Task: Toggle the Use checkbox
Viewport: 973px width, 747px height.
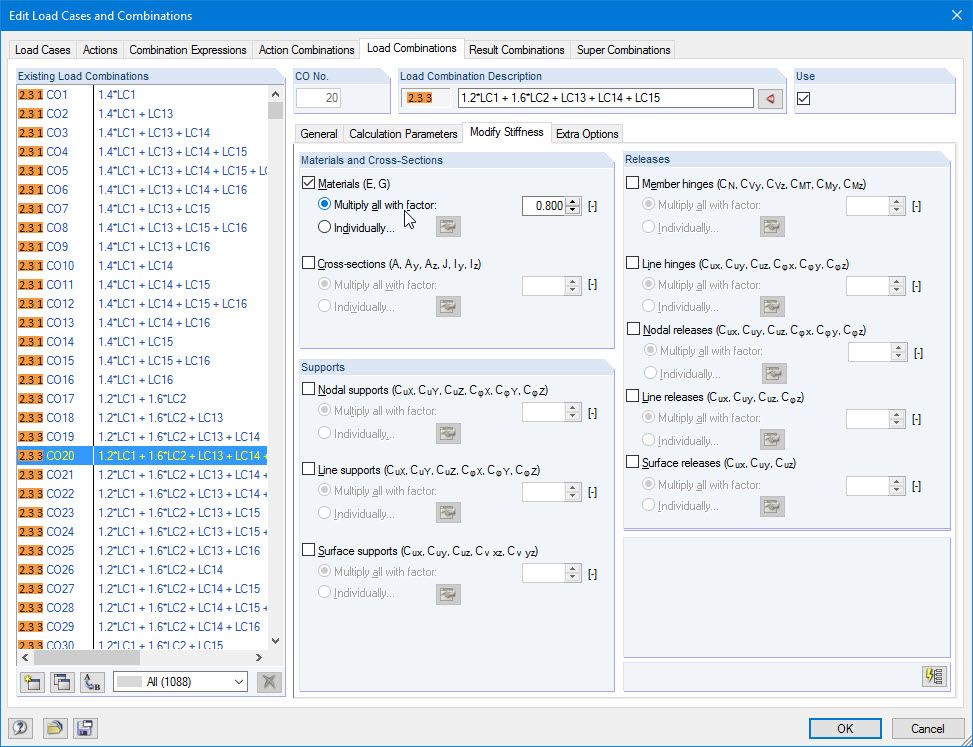Action: 804,98
